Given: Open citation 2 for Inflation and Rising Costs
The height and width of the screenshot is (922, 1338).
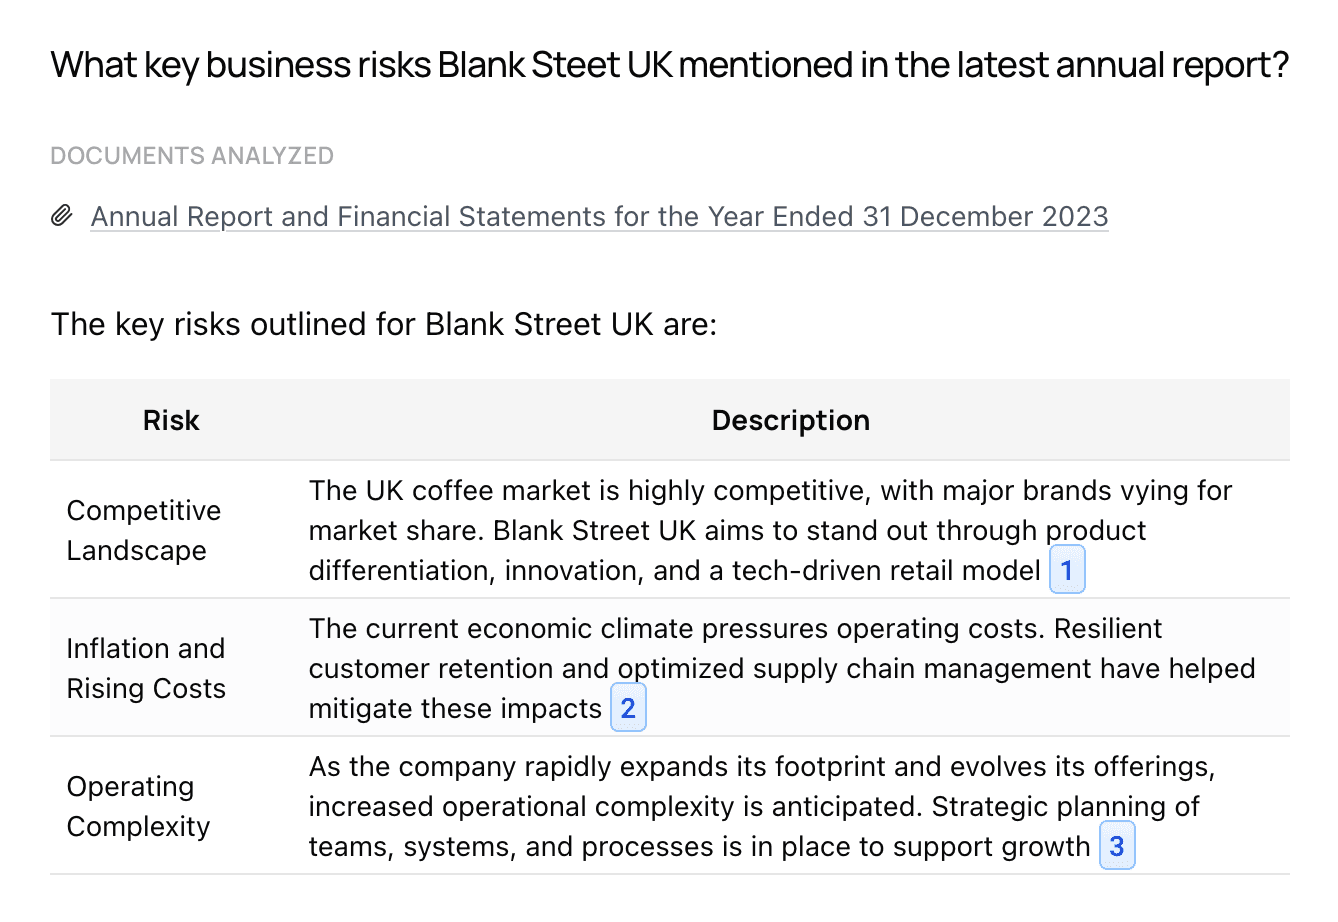Looking at the screenshot, I should [628, 708].
